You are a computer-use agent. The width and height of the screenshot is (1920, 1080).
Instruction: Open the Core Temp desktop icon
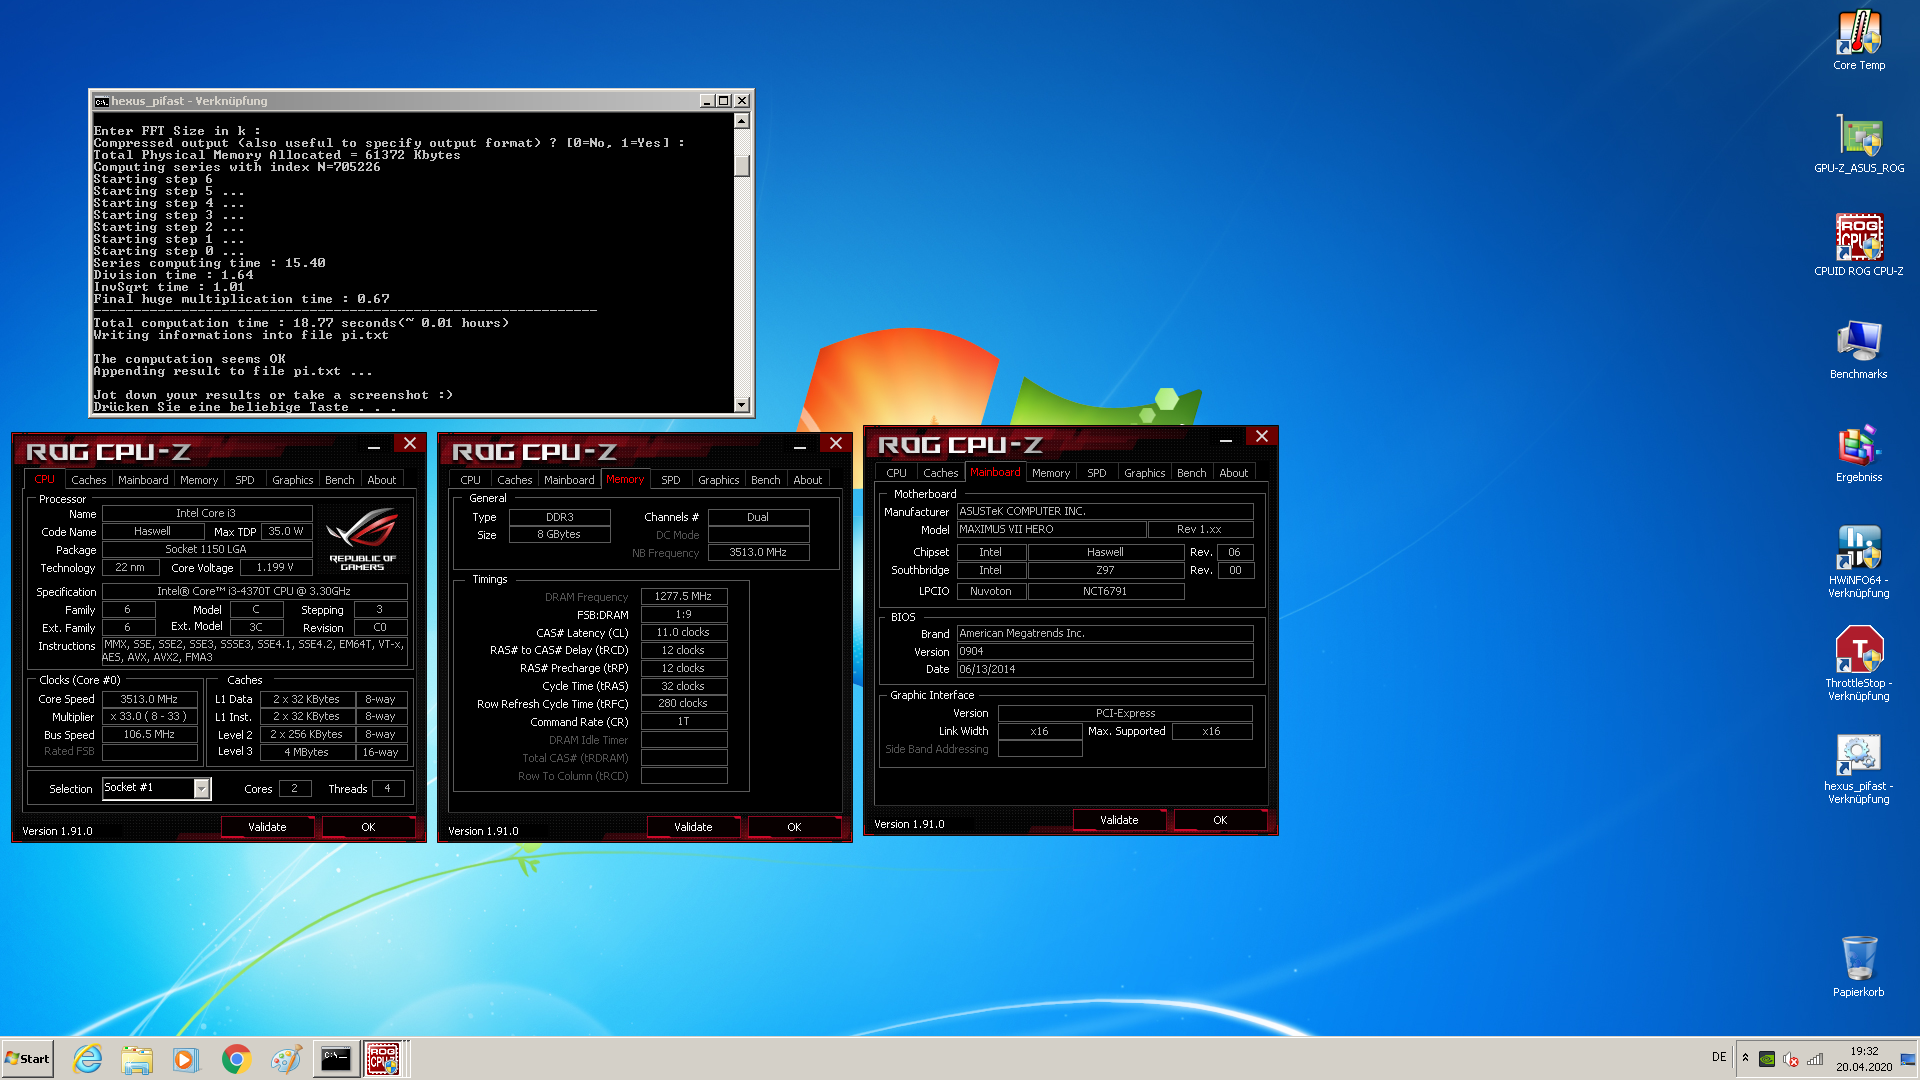pos(1859,40)
